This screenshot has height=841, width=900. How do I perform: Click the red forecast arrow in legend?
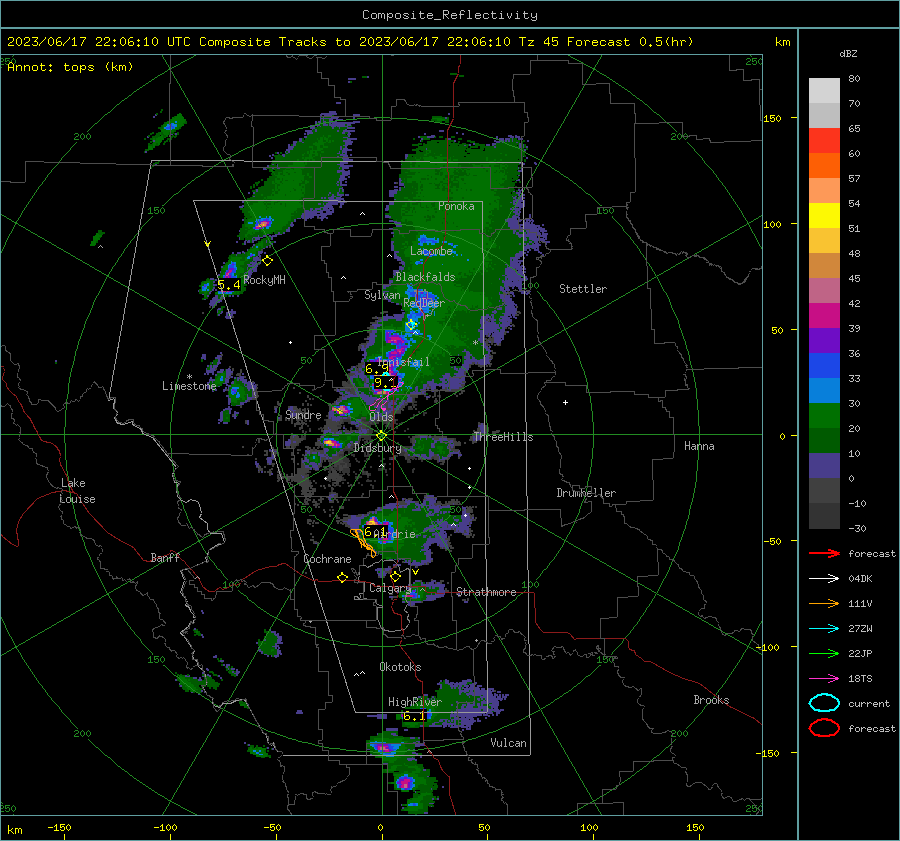pos(824,553)
